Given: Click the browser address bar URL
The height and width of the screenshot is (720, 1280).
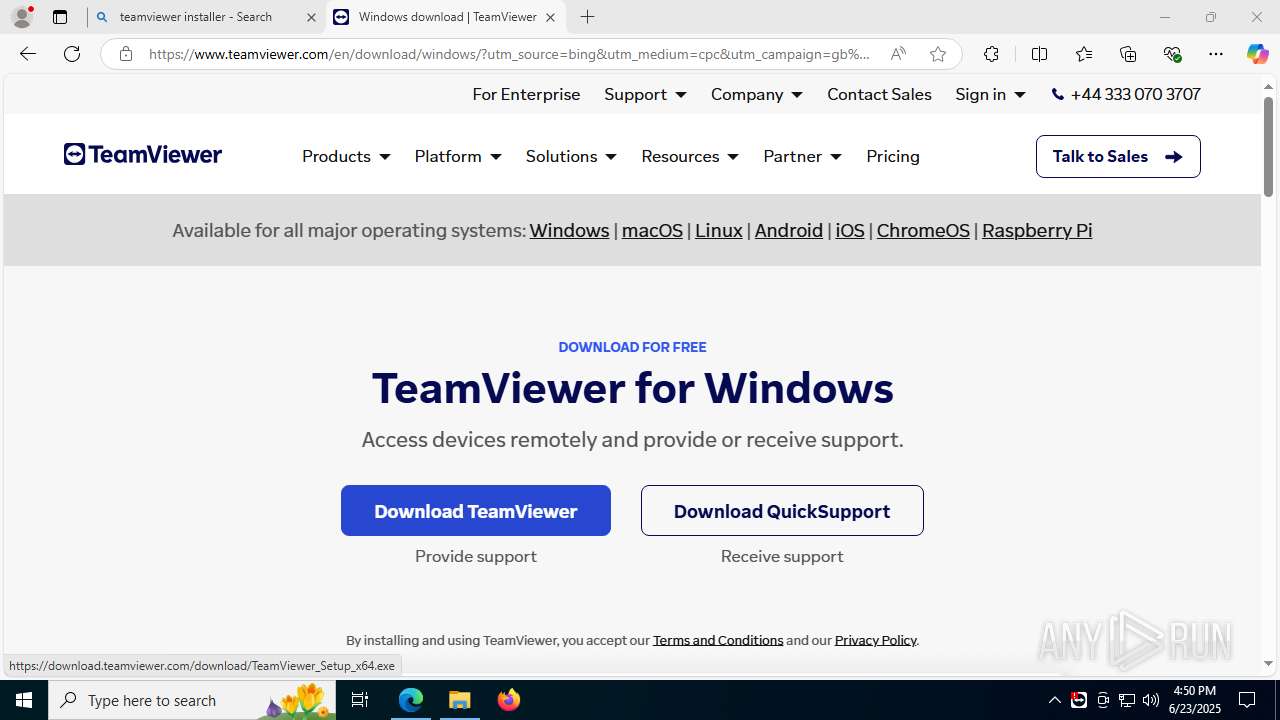Looking at the screenshot, I should pyautogui.click(x=510, y=54).
